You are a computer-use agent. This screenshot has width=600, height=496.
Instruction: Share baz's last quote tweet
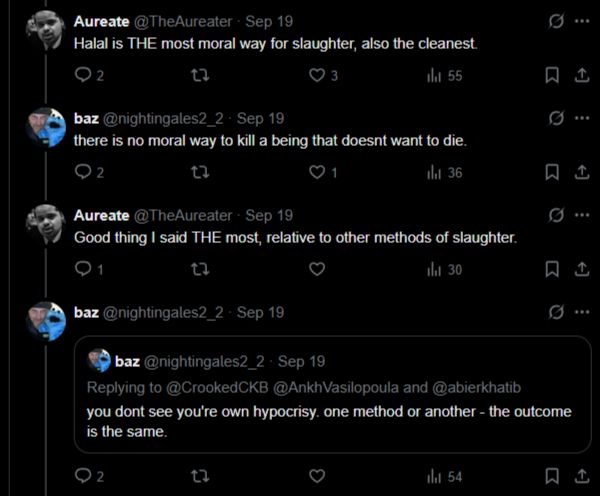pos(579,477)
